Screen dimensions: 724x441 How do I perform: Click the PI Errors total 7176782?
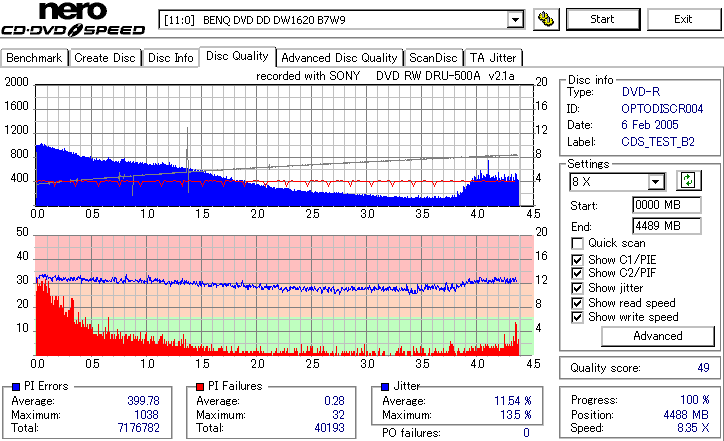tap(139, 428)
